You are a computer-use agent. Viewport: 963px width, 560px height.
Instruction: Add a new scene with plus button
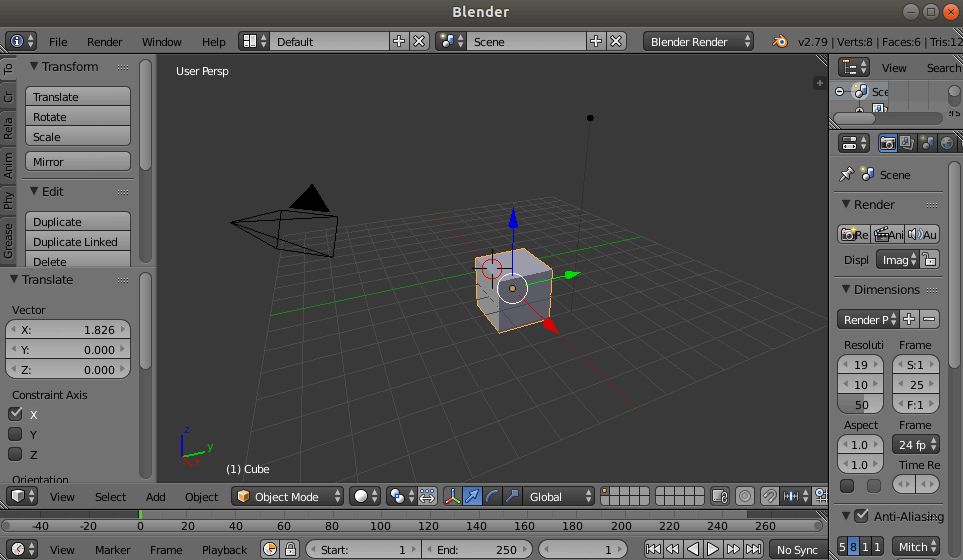(595, 41)
